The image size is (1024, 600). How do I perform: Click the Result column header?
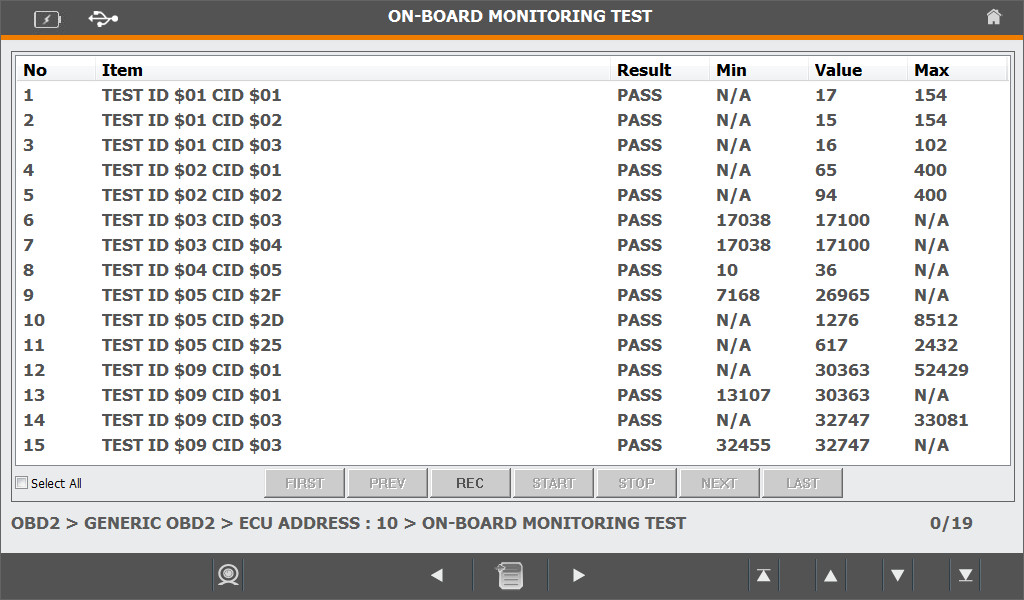(x=644, y=70)
